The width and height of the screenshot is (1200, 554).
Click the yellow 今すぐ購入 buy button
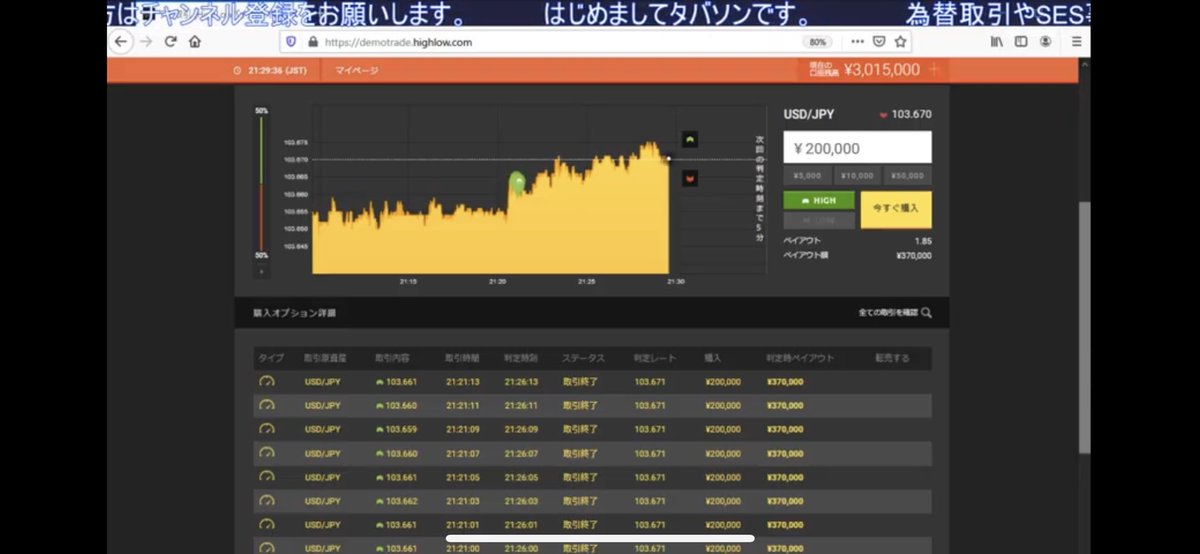(x=896, y=210)
